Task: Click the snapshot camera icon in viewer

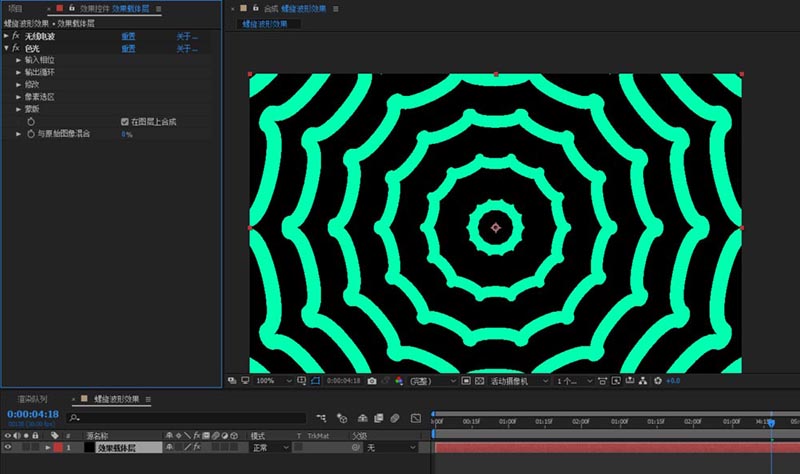Action: click(x=372, y=381)
